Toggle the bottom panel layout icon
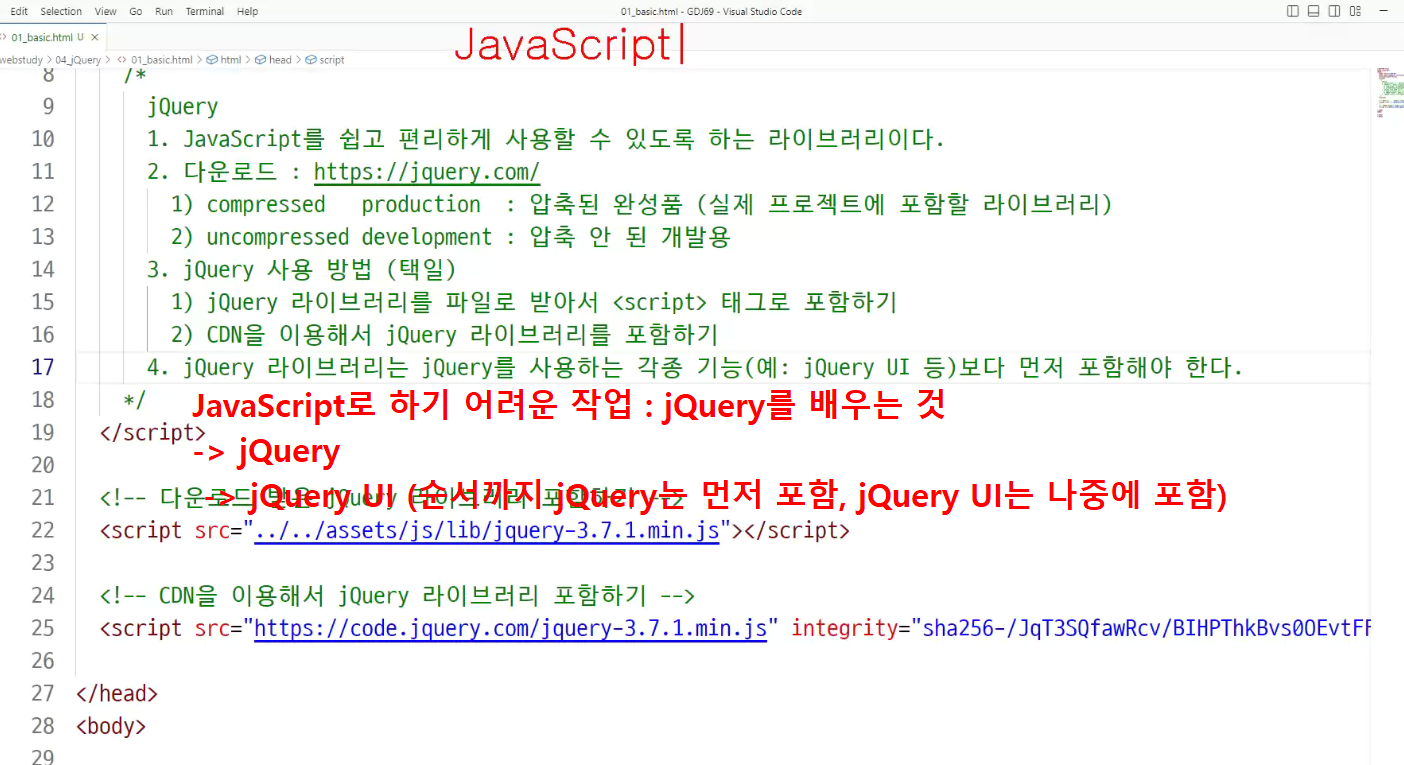This screenshot has height=765, width=1404. point(1315,11)
